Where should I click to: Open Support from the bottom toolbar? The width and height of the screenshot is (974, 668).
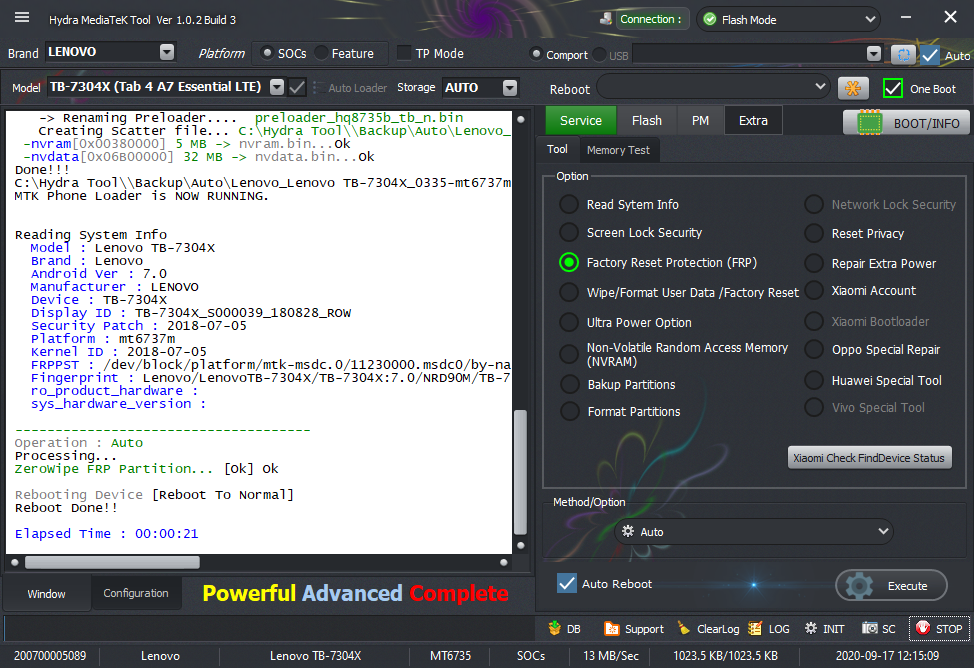[634, 629]
